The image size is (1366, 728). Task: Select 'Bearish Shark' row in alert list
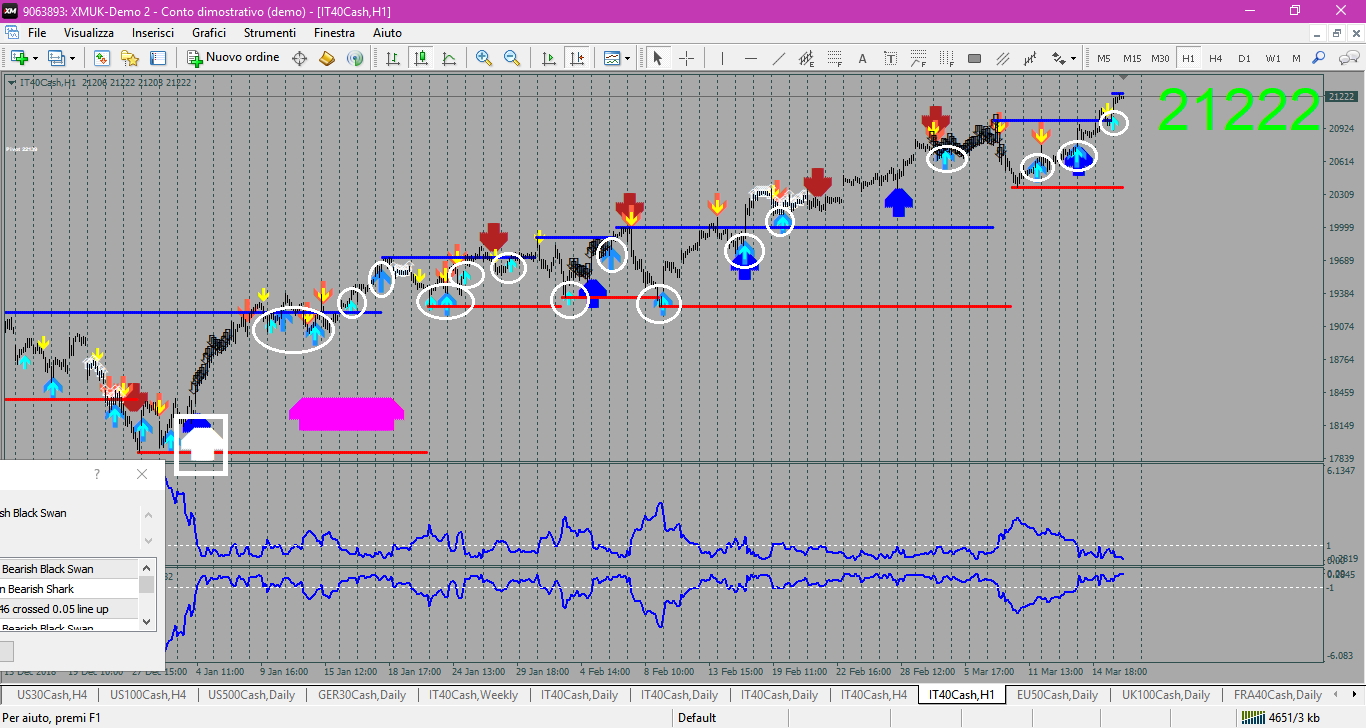point(68,589)
